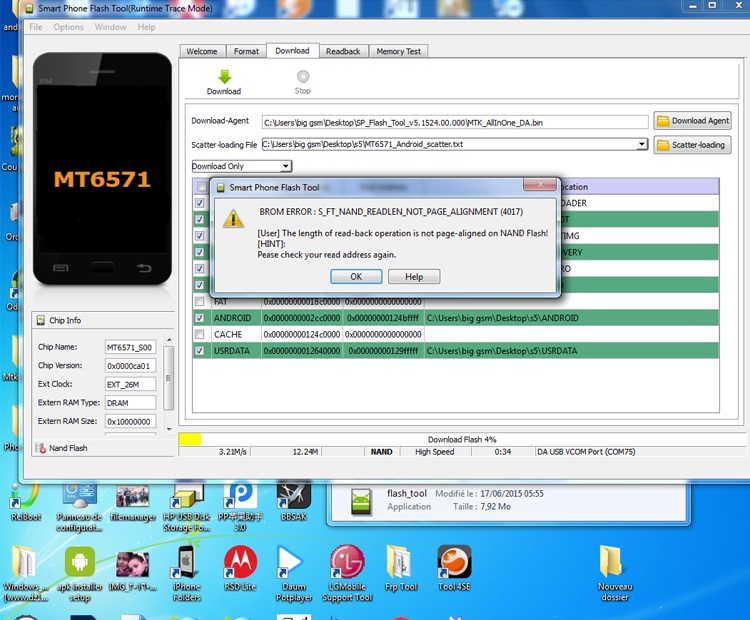750x620 pixels.
Task: Switch to the Welcome tab
Action: point(202,51)
